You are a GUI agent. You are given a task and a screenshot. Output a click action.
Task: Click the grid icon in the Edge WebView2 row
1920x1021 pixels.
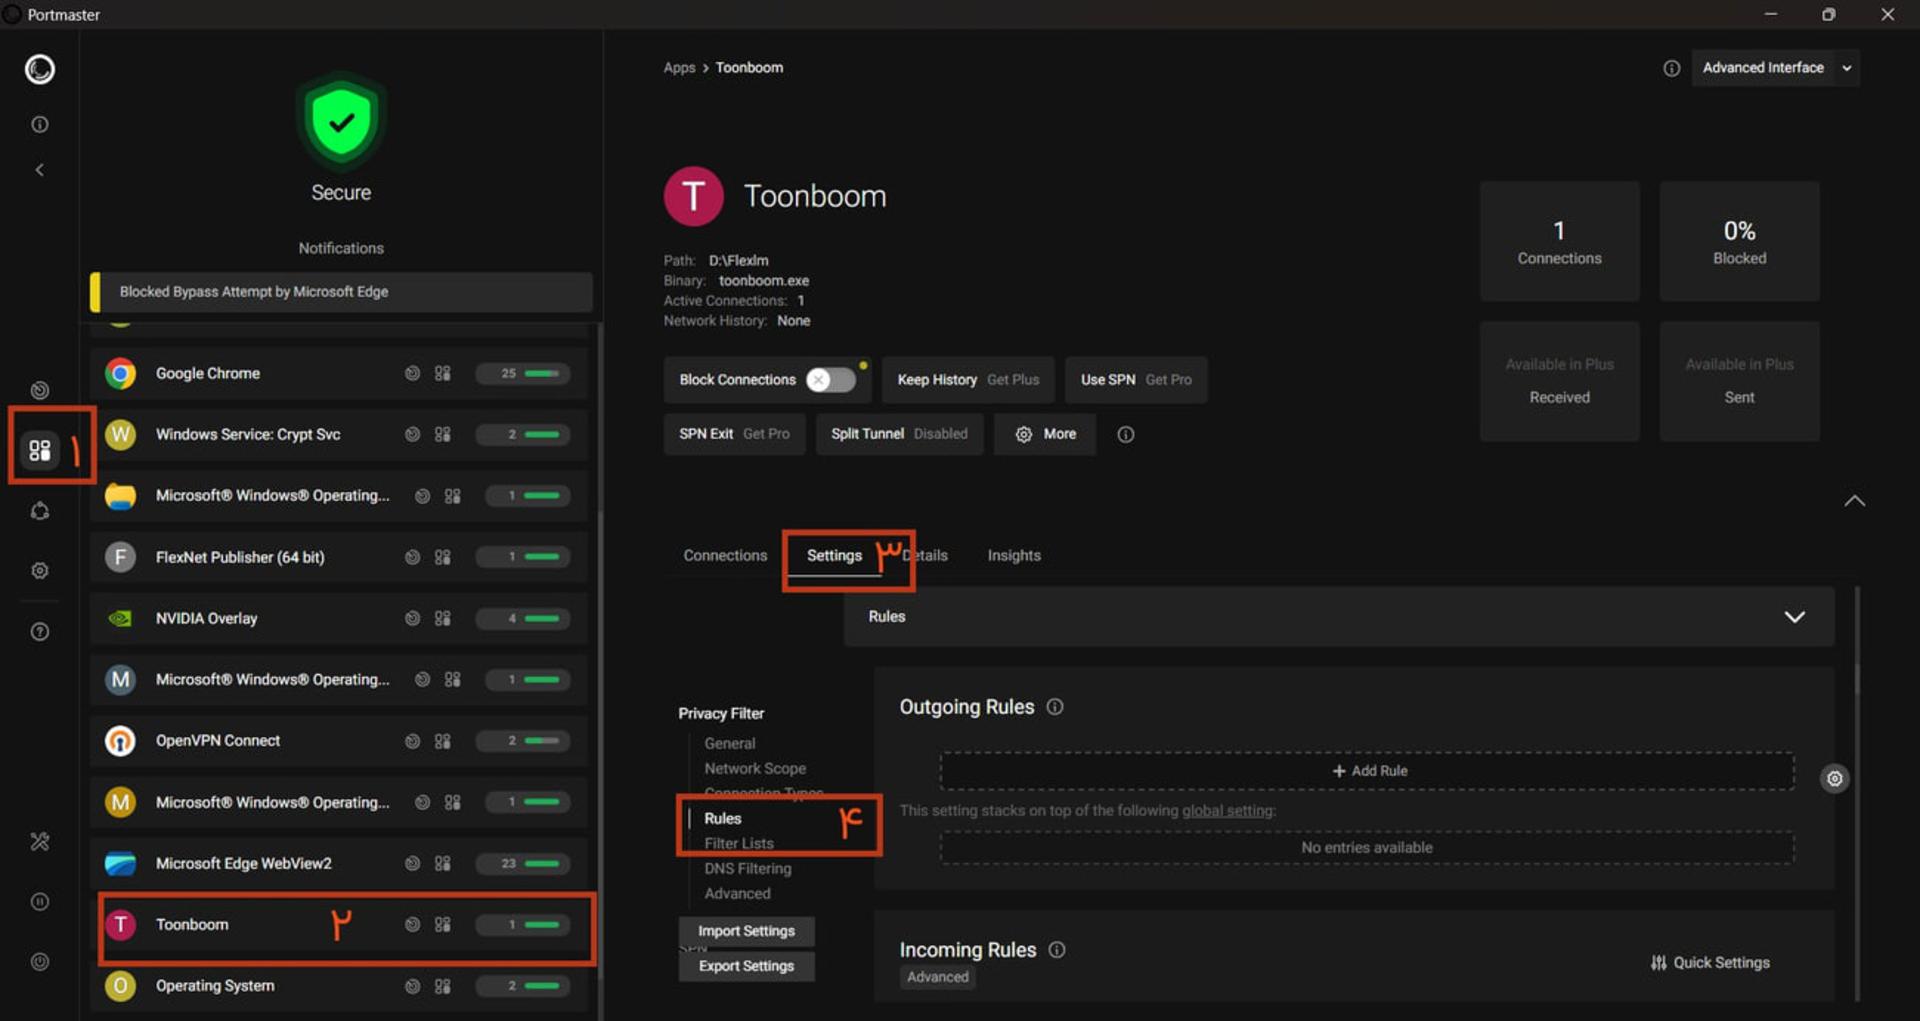click(442, 863)
